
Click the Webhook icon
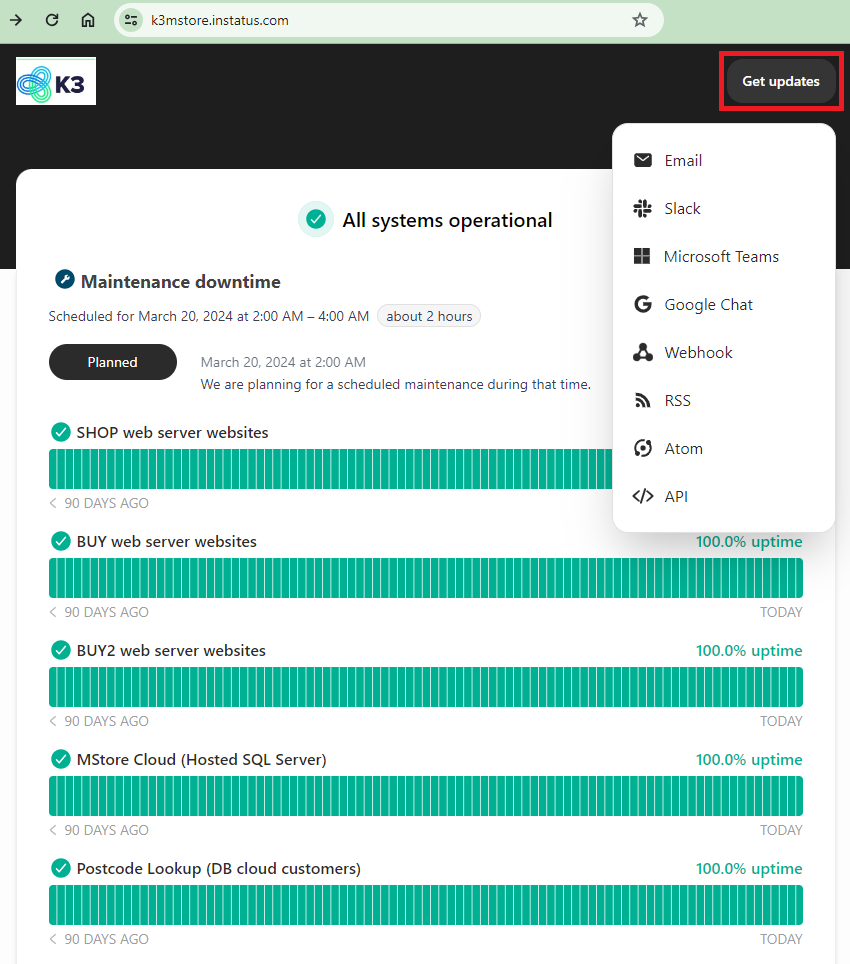[643, 352]
